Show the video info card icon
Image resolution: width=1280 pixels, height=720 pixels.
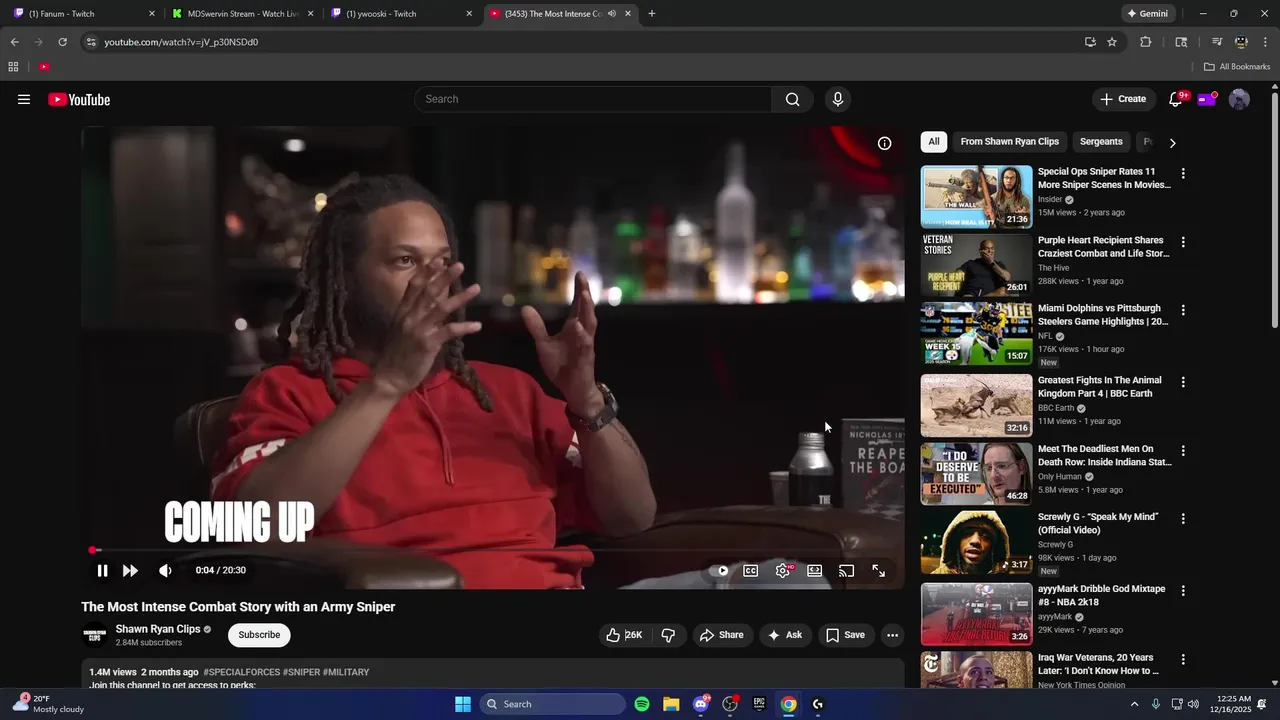tap(884, 143)
